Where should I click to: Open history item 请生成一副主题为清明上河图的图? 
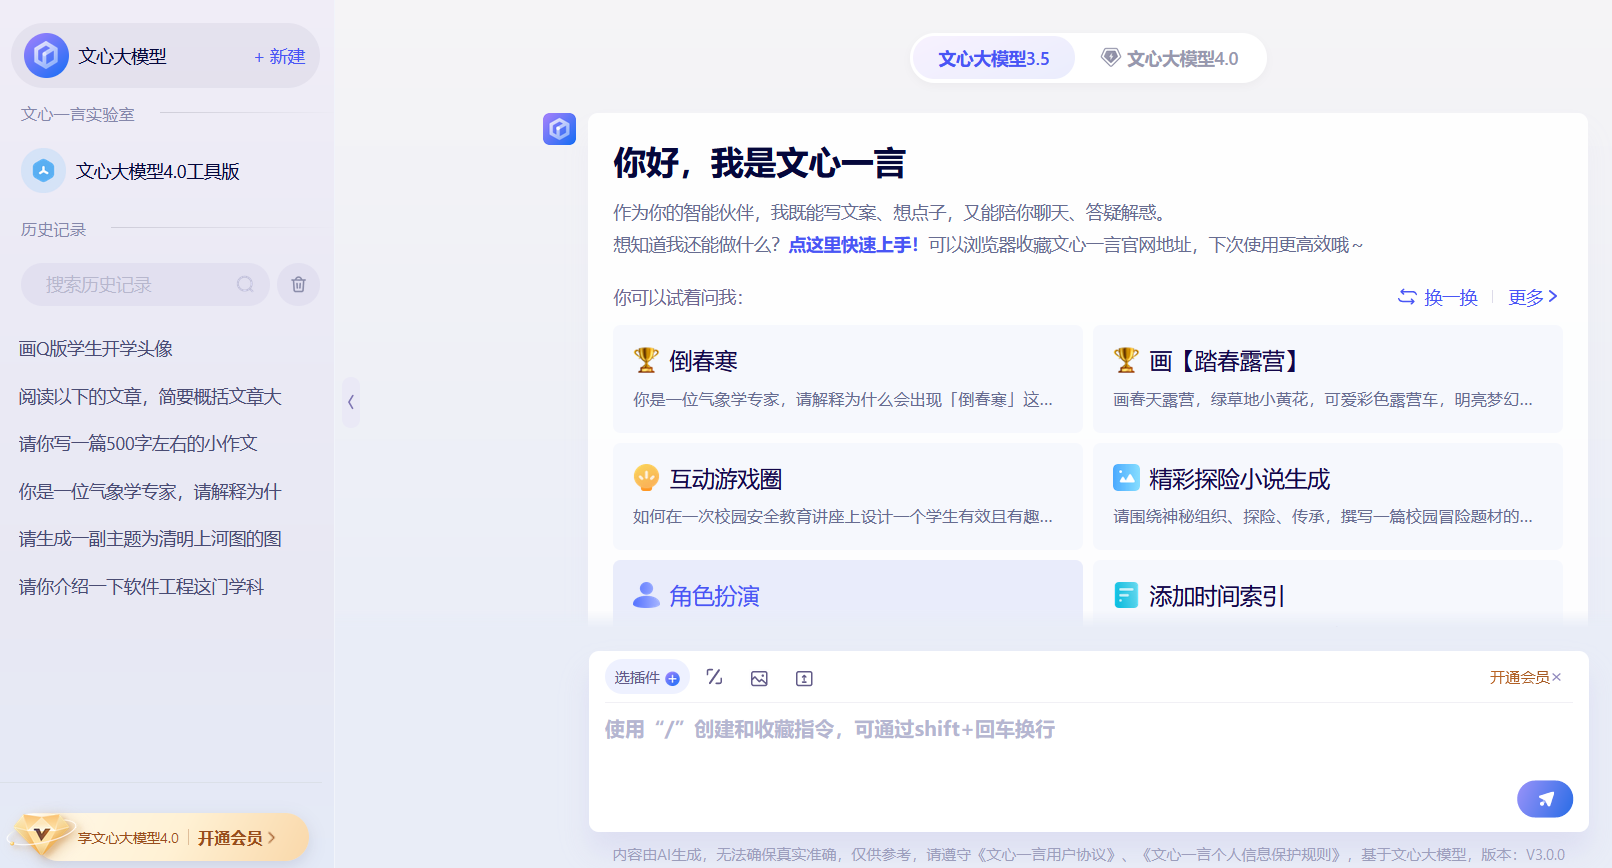(150, 538)
